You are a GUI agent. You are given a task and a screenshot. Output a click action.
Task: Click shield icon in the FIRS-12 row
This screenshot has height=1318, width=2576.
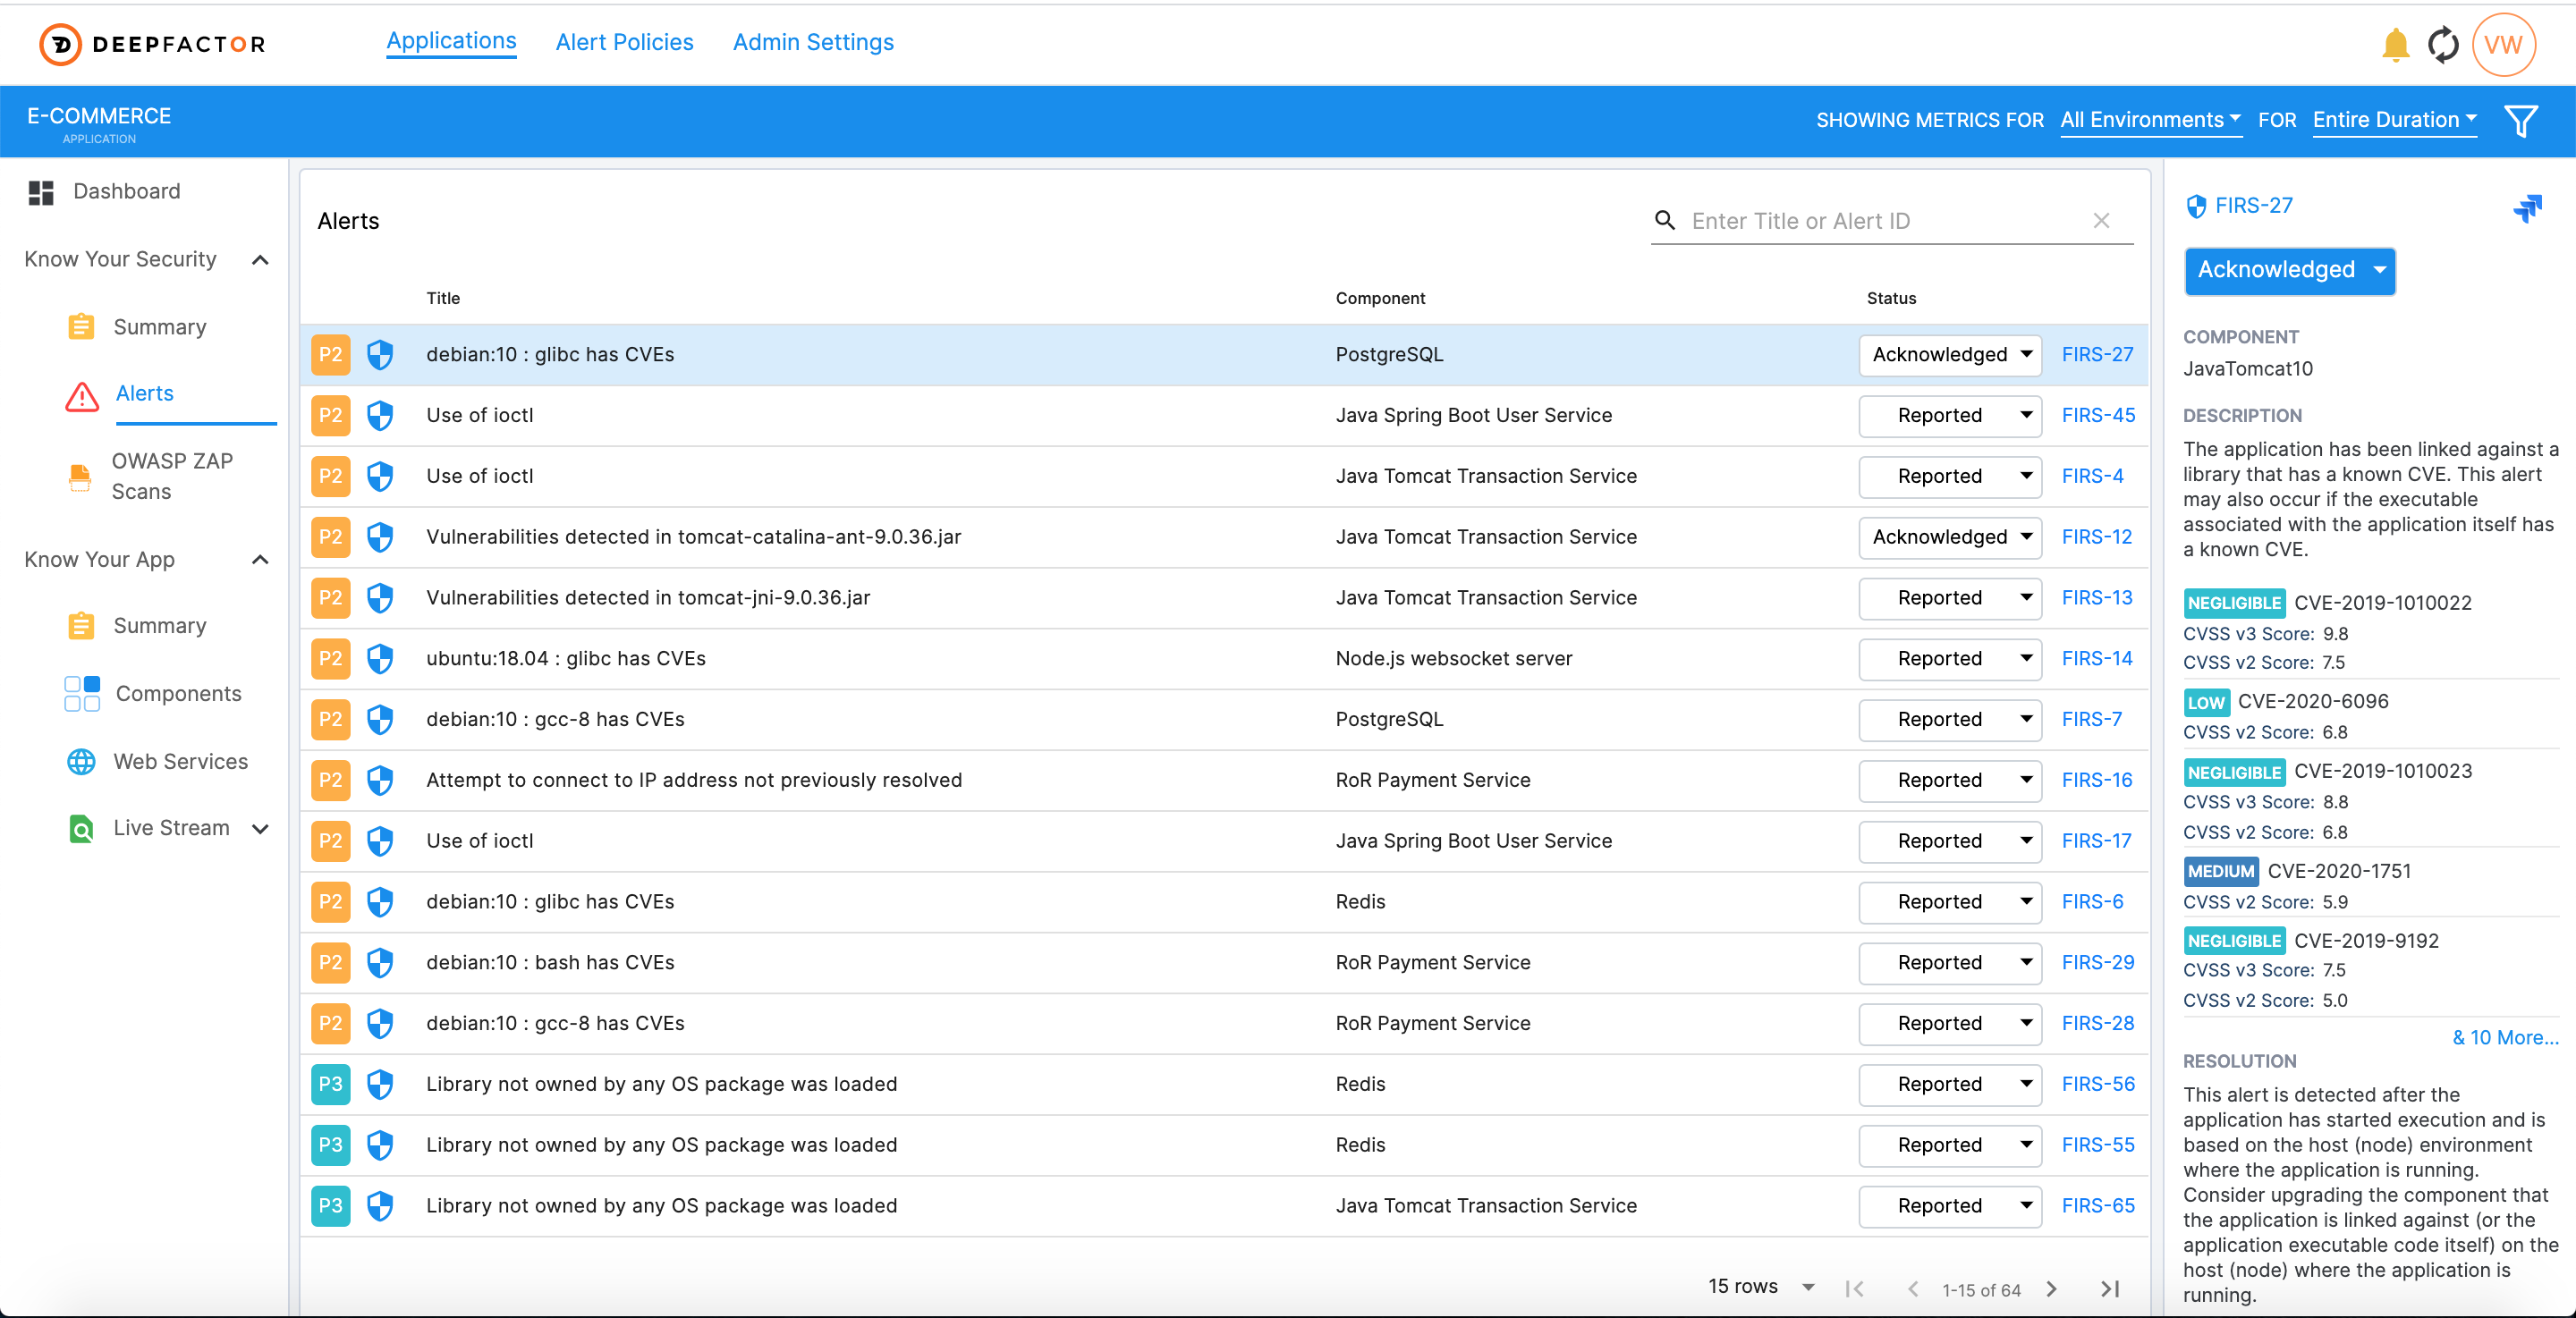(x=380, y=537)
